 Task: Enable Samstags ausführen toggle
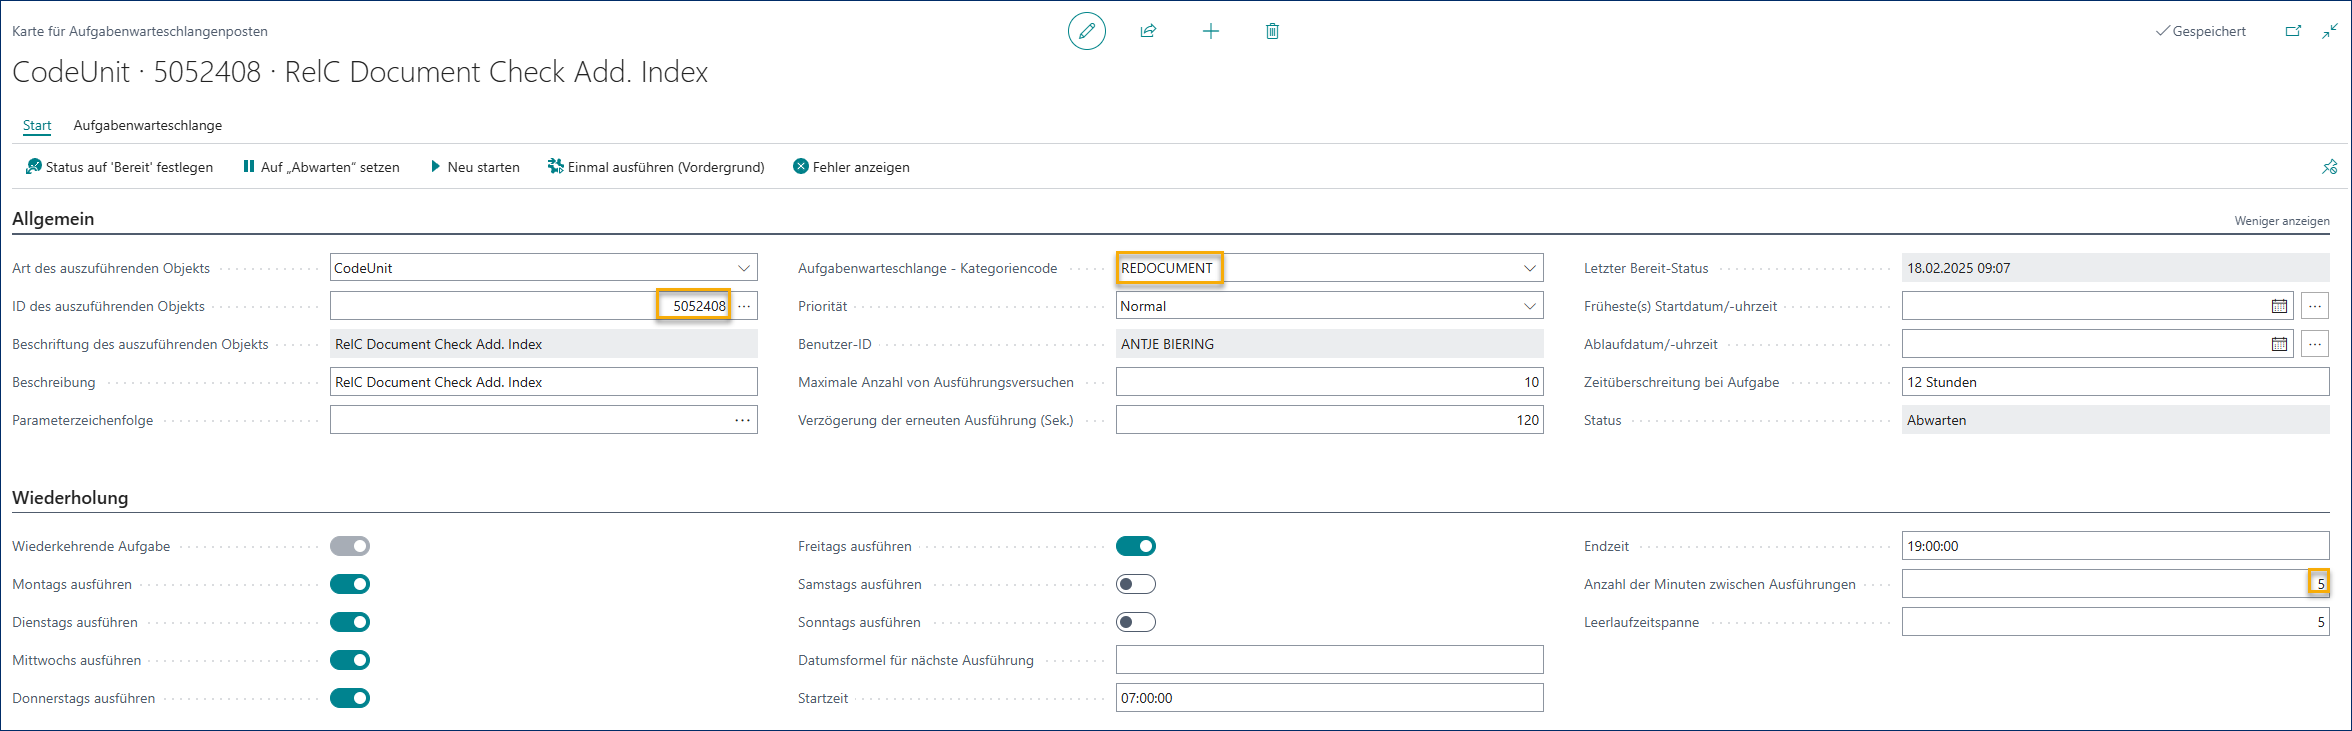(x=1135, y=584)
